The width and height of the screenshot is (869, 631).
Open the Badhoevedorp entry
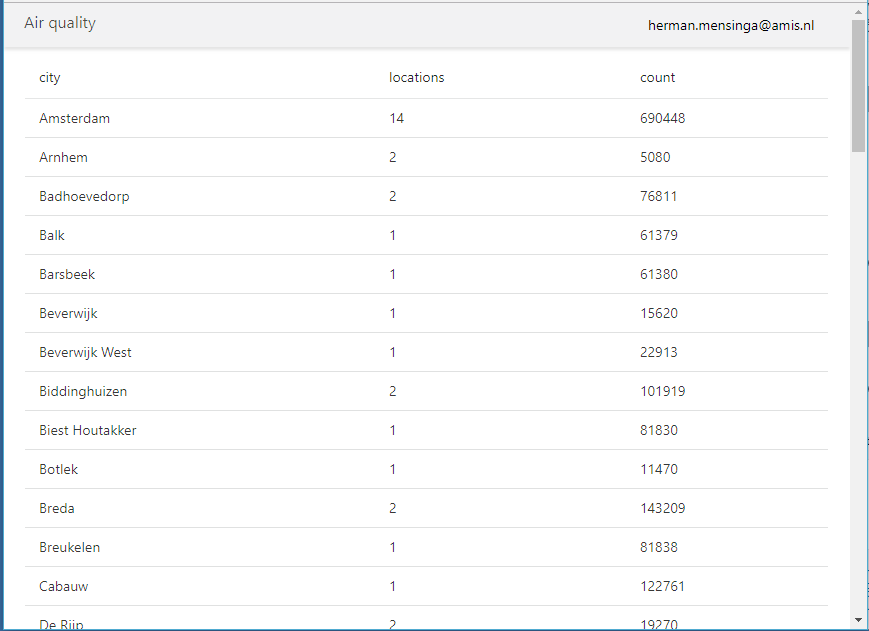coord(84,196)
